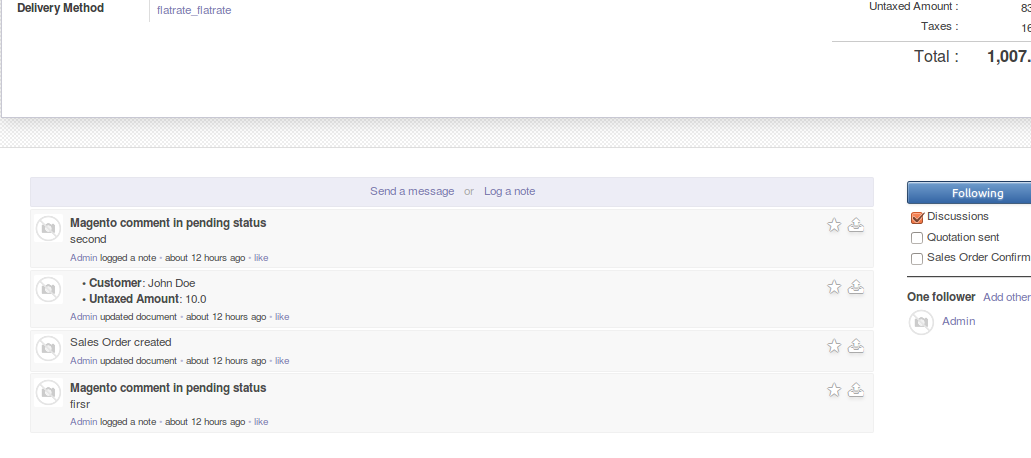
Task: Click avatar of the 'second' note author
Action: [x=48, y=228]
